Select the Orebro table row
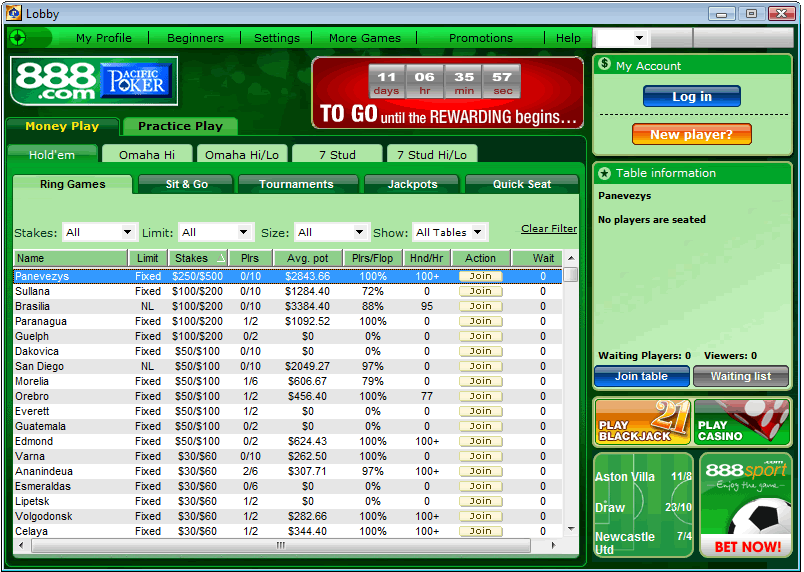 pyautogui.click(x=288, y=396)
